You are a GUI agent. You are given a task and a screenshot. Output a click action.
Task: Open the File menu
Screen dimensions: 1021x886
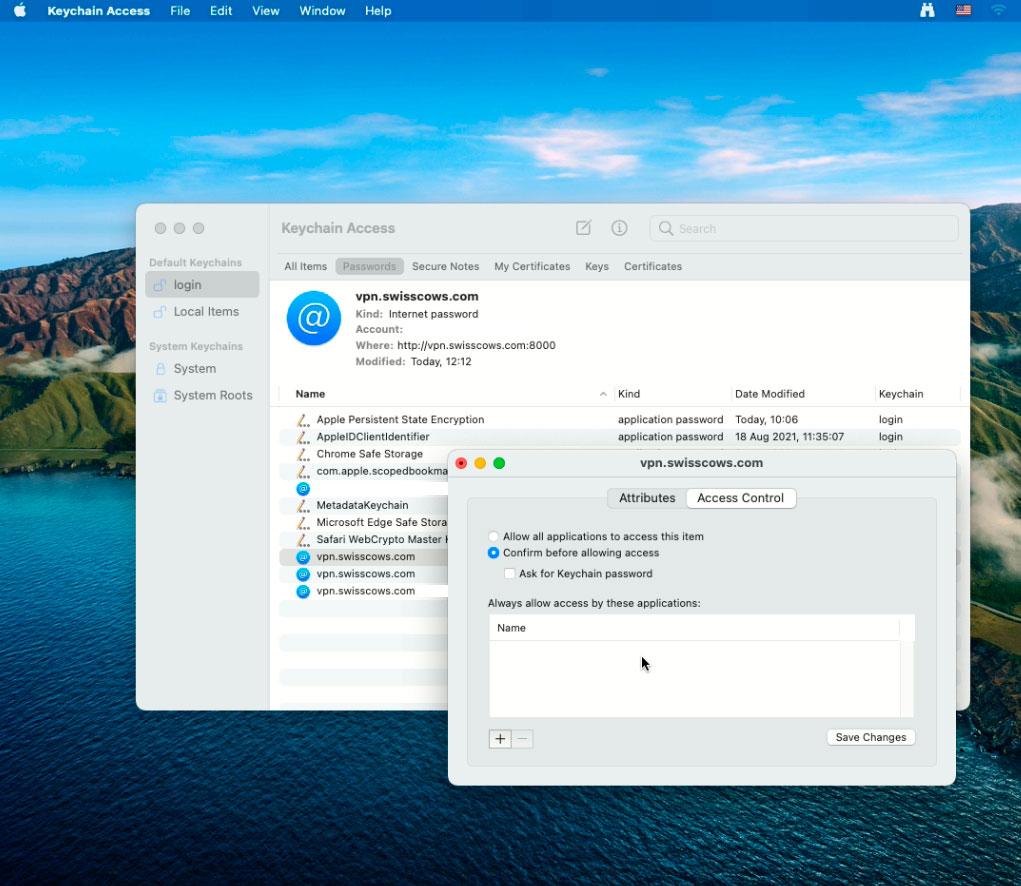click(180, 10)
